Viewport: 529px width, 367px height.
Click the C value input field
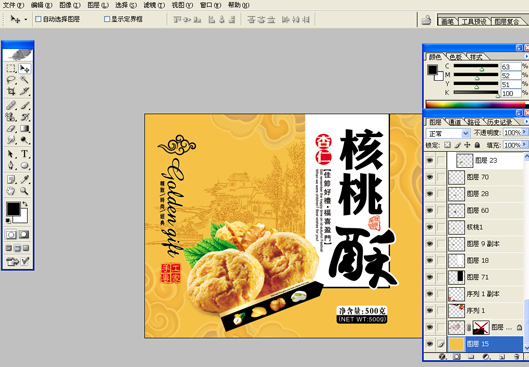tap(511, 66)
